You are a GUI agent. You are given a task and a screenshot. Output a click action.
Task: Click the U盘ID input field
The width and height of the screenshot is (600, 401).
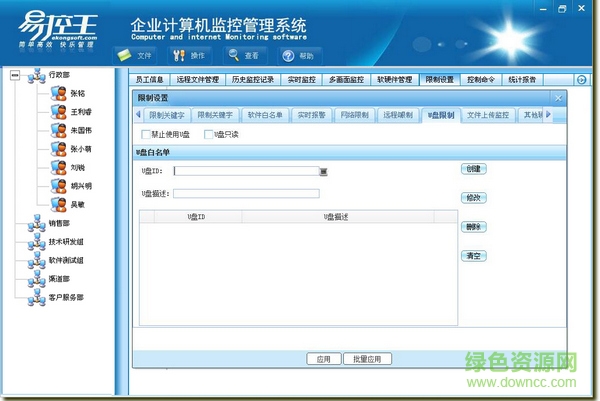[x=246, y=171]
